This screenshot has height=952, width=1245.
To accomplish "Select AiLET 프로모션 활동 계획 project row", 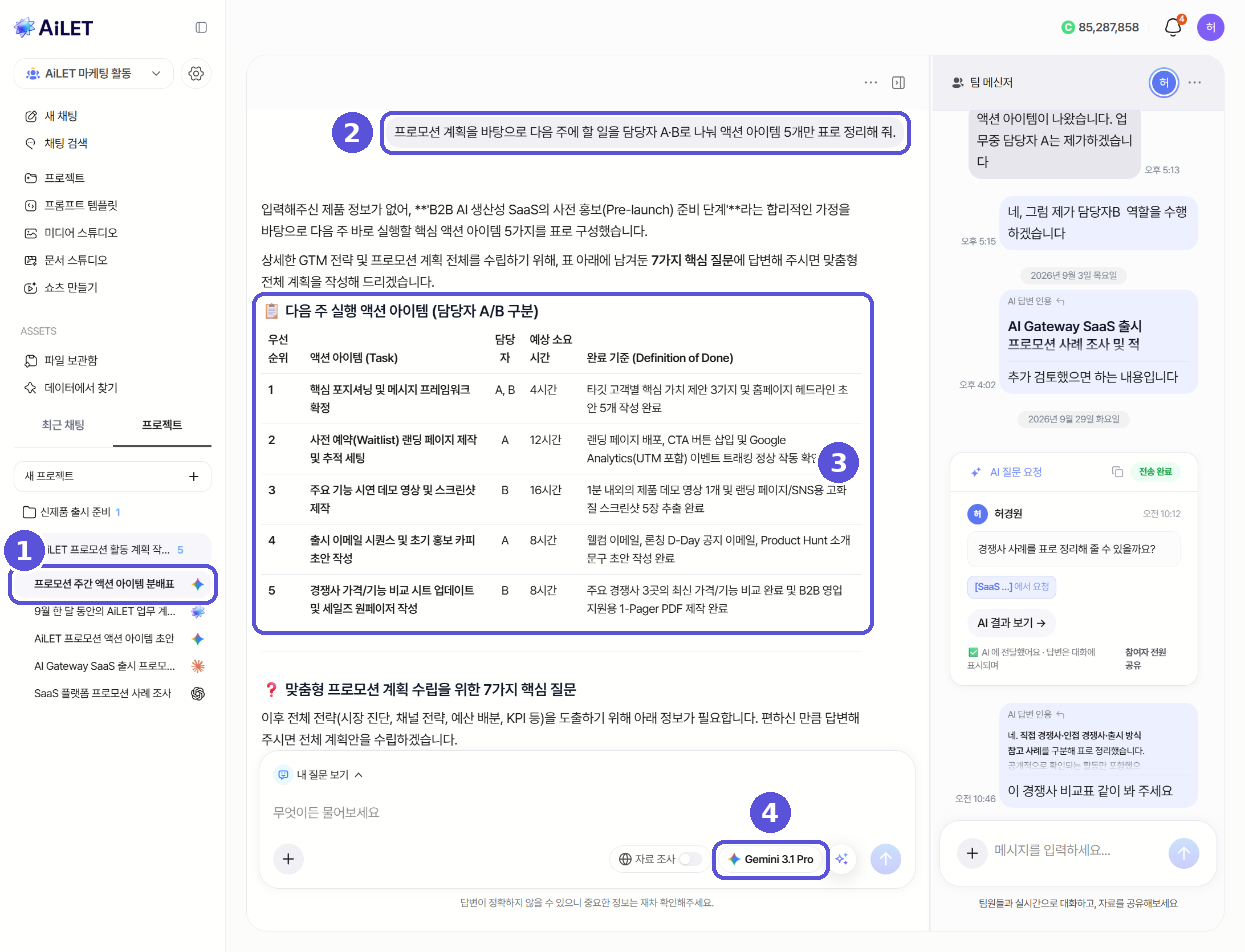I will pos(112,549).
